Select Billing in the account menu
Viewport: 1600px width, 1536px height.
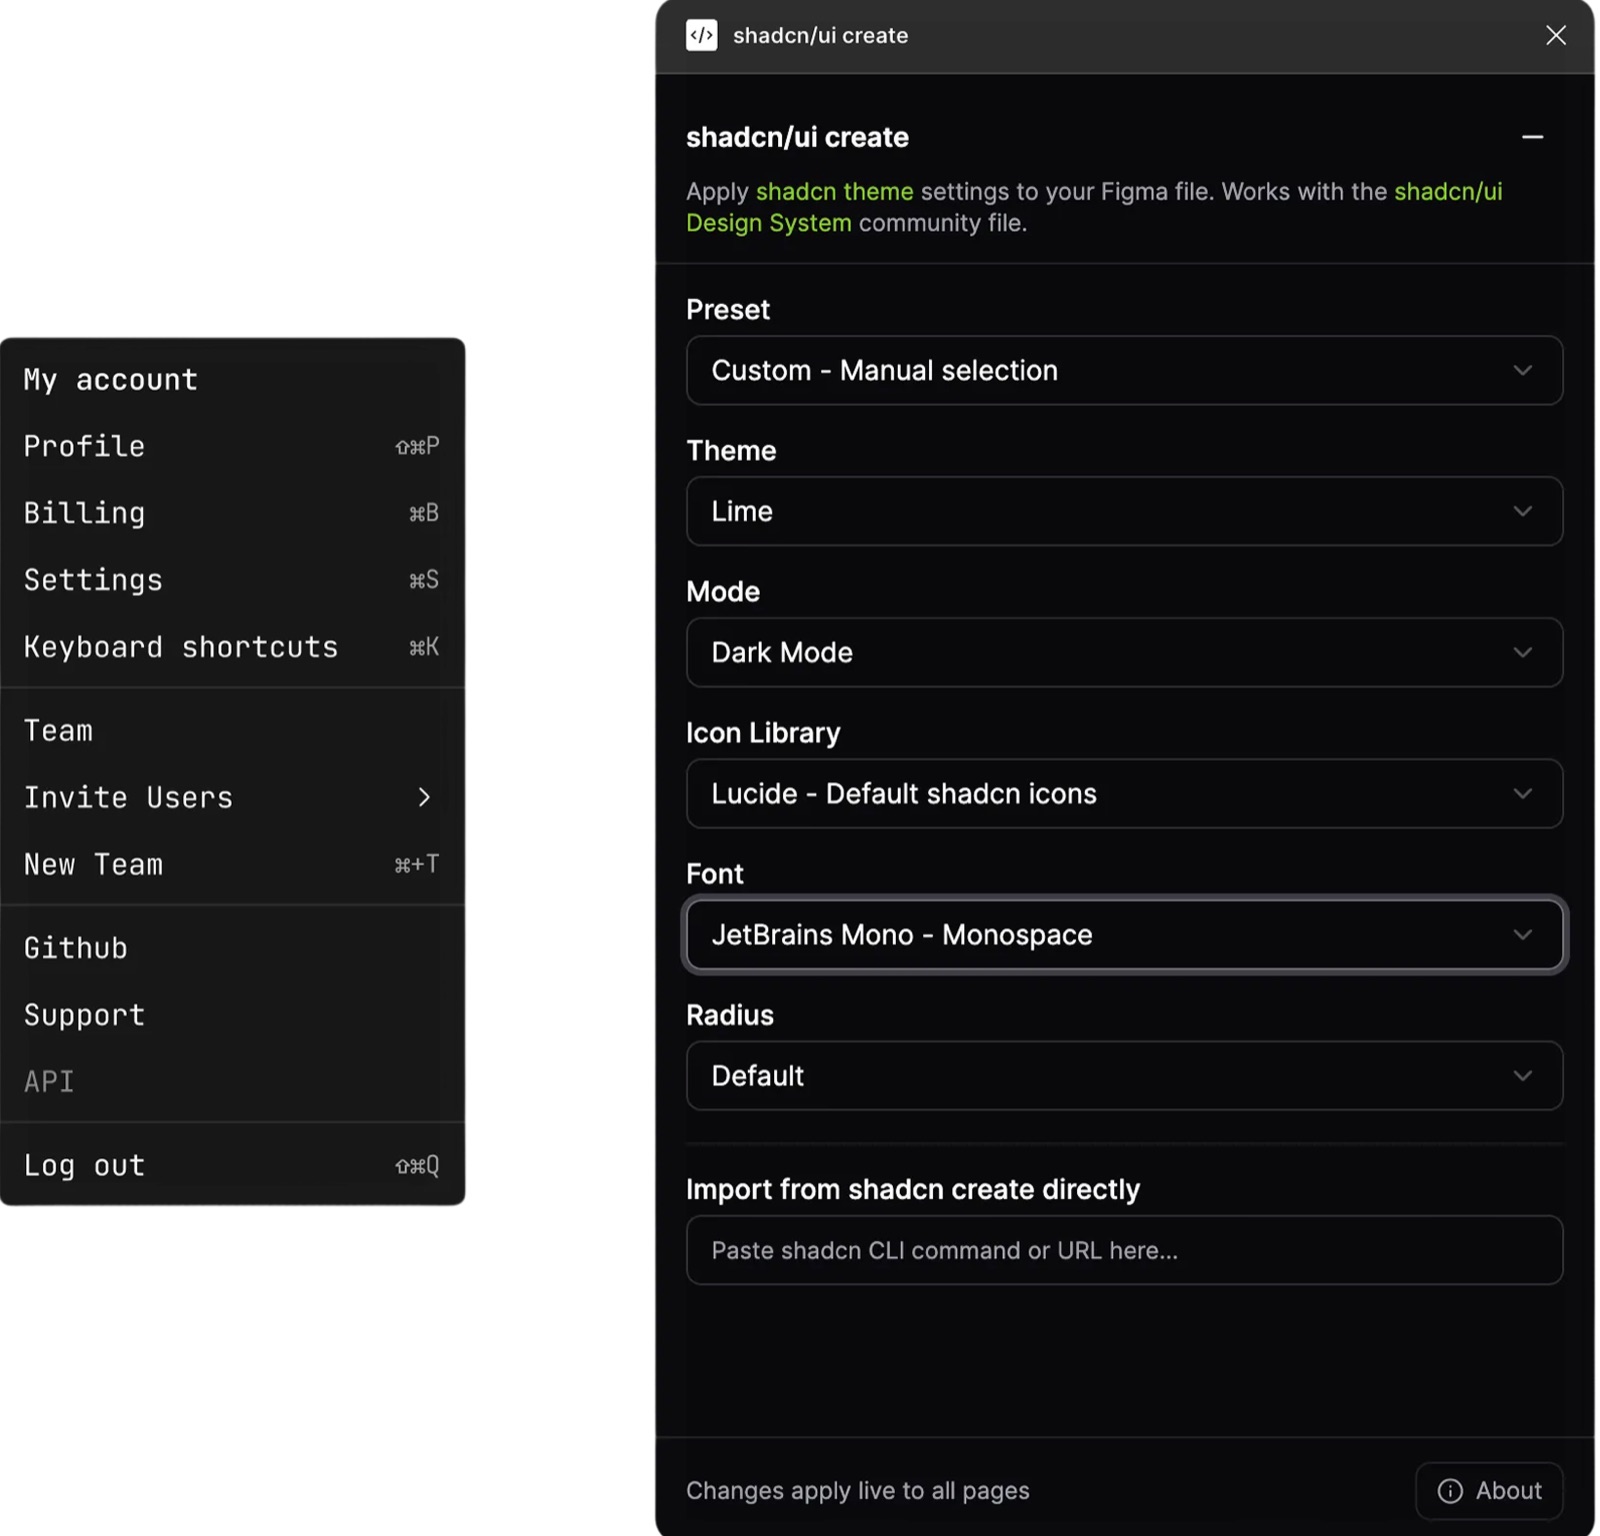coord(232,513)
